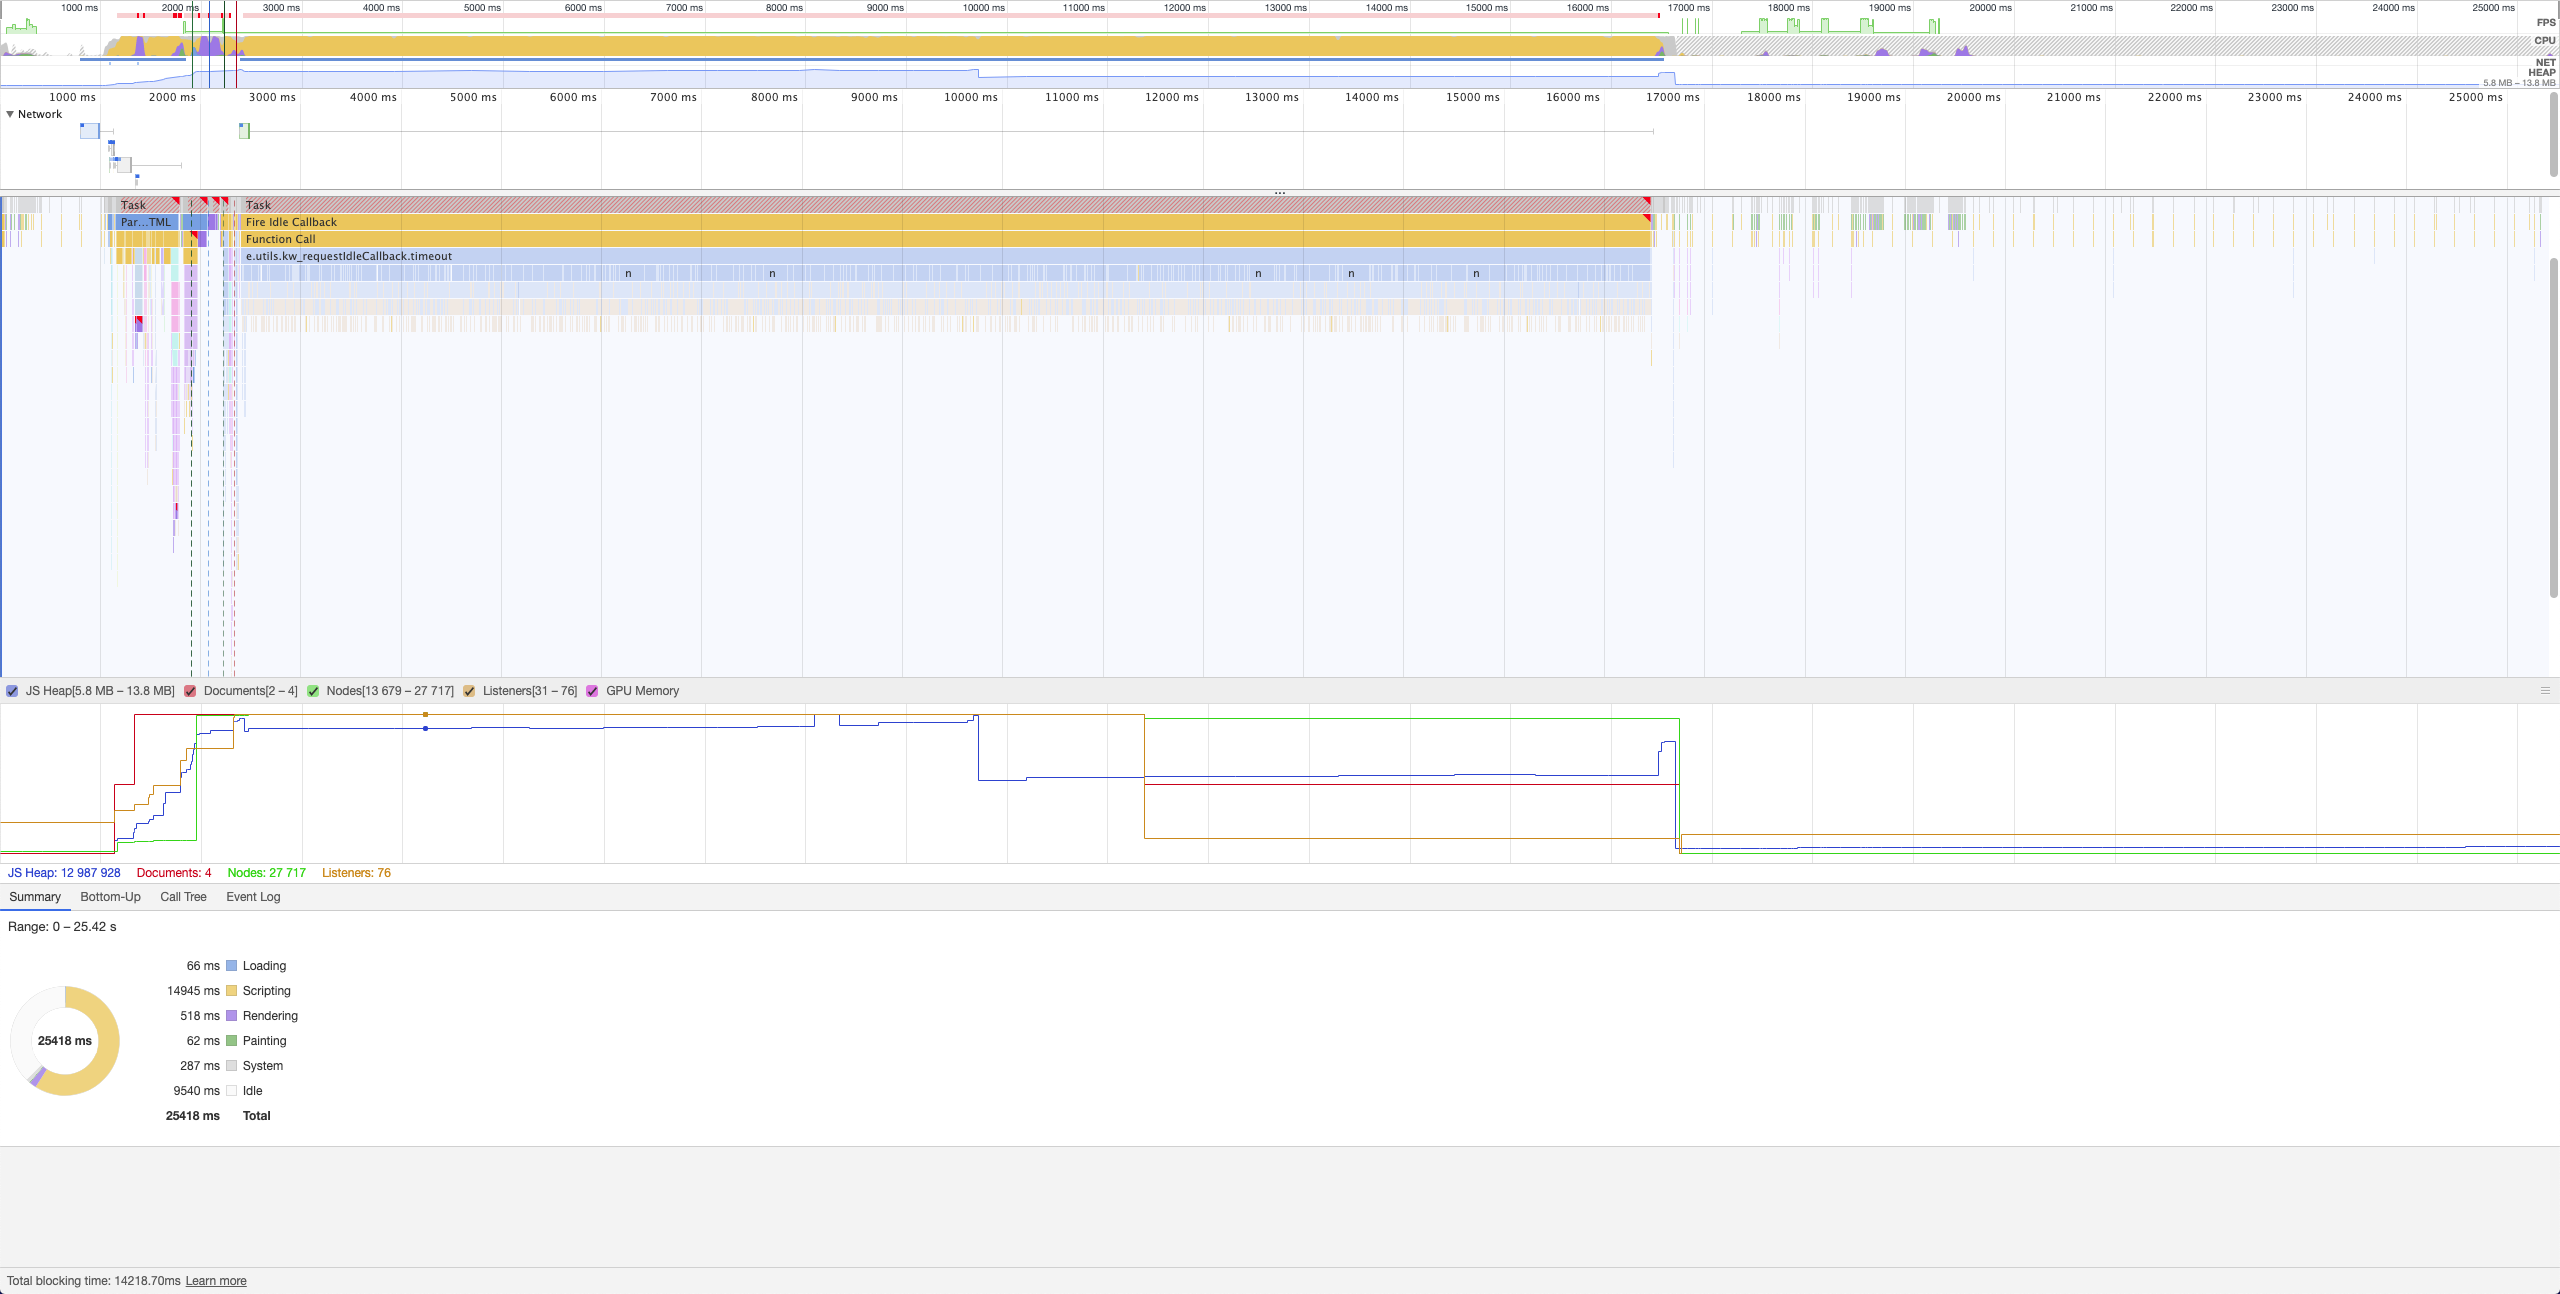This screenshot has height=1294, width=2560.
Task: Click the Scripting legend color swatch
Action: tap(232, 991)
